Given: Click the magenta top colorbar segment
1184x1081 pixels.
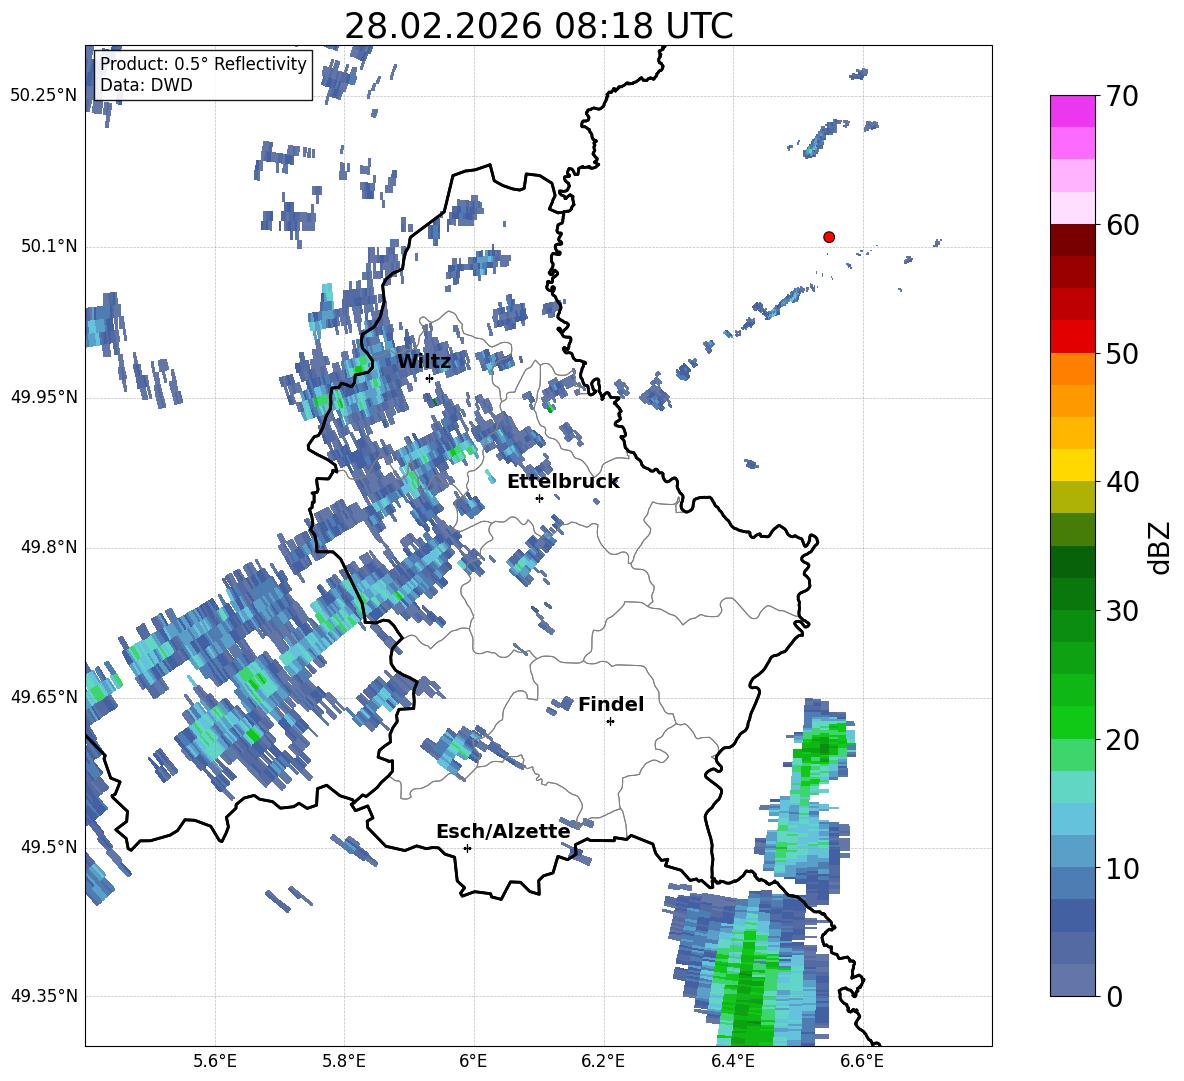Looking at the screenshot, I should [x=1072, y=111].
